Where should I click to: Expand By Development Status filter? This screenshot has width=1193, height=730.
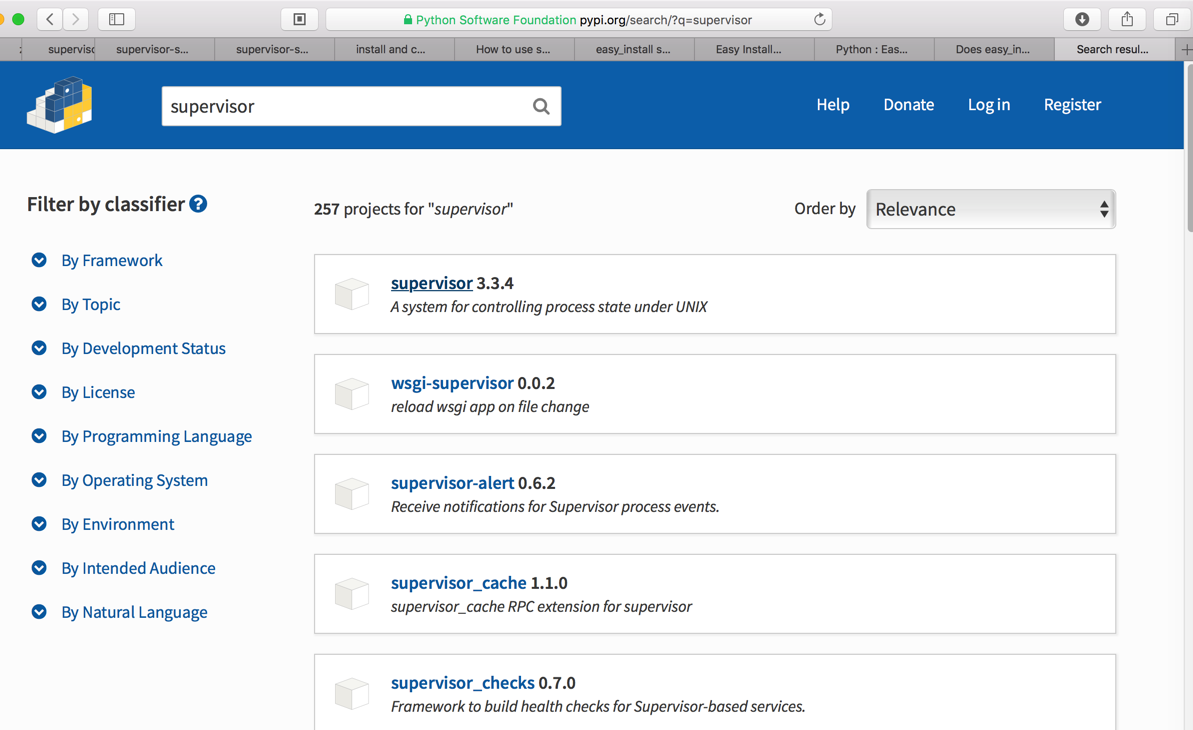click(x=128, y=349)
